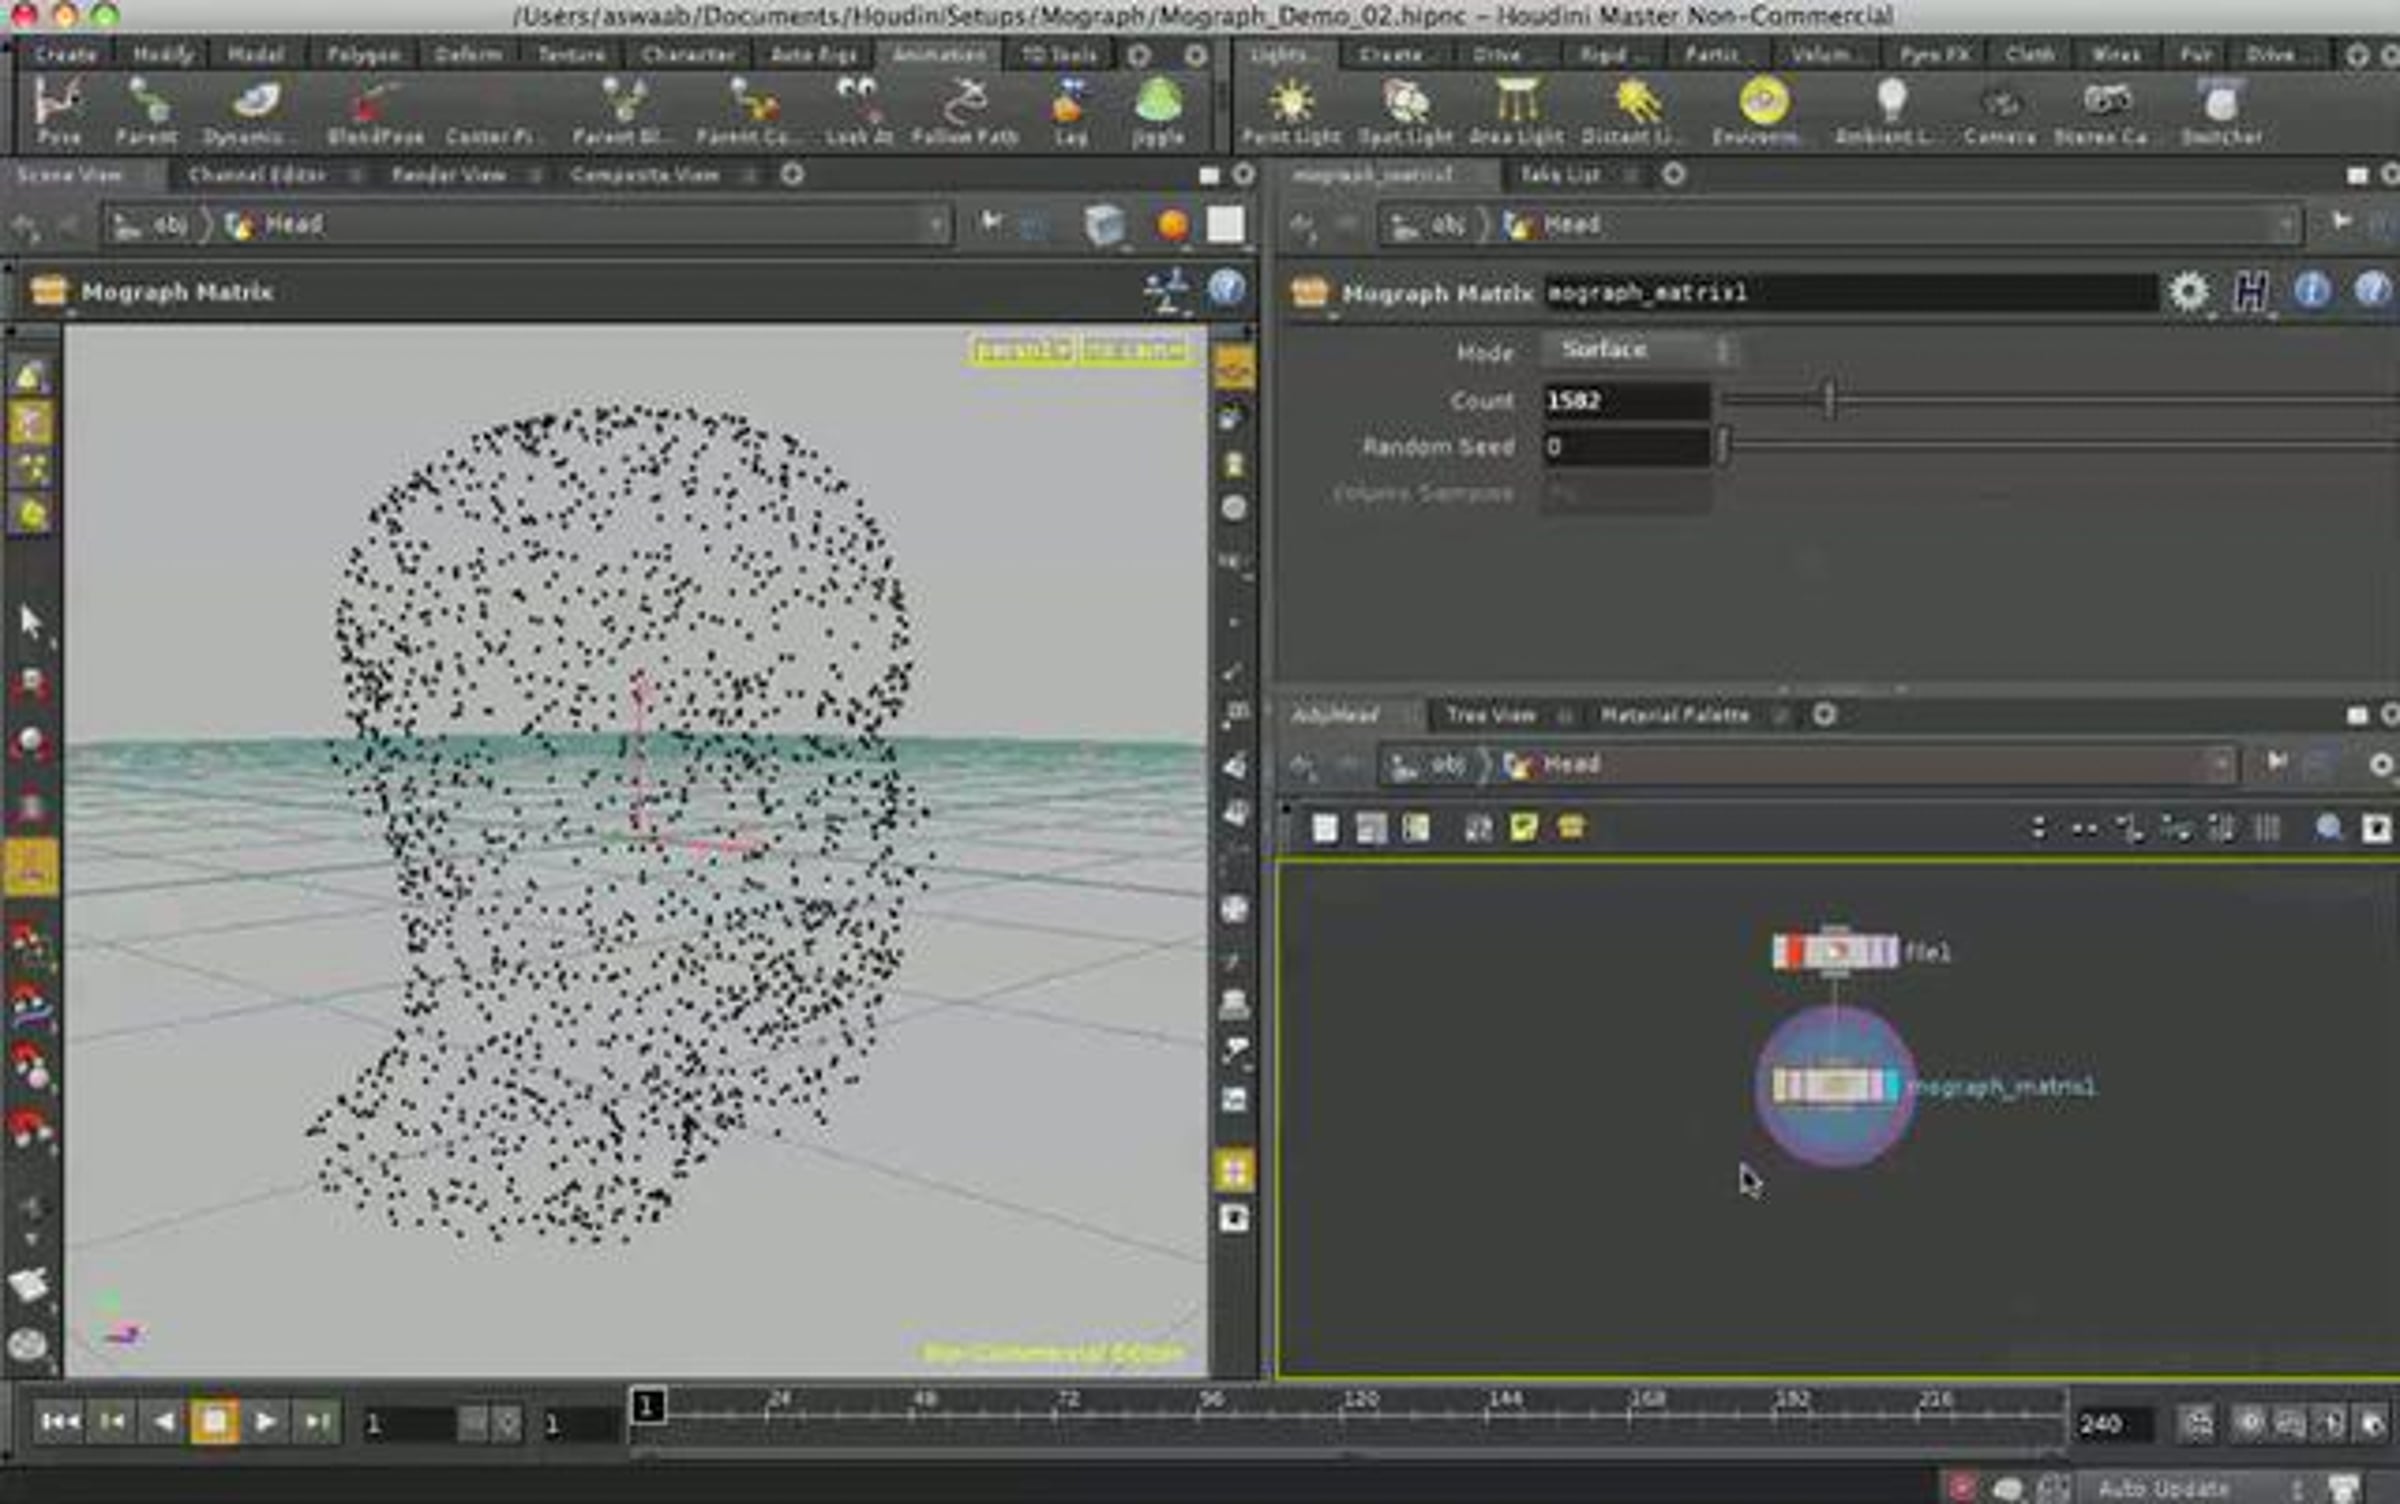Viewport: 2400px width, 1504px height.
Task: Create an Area Light from the shelf
Action: point(1516,112)
